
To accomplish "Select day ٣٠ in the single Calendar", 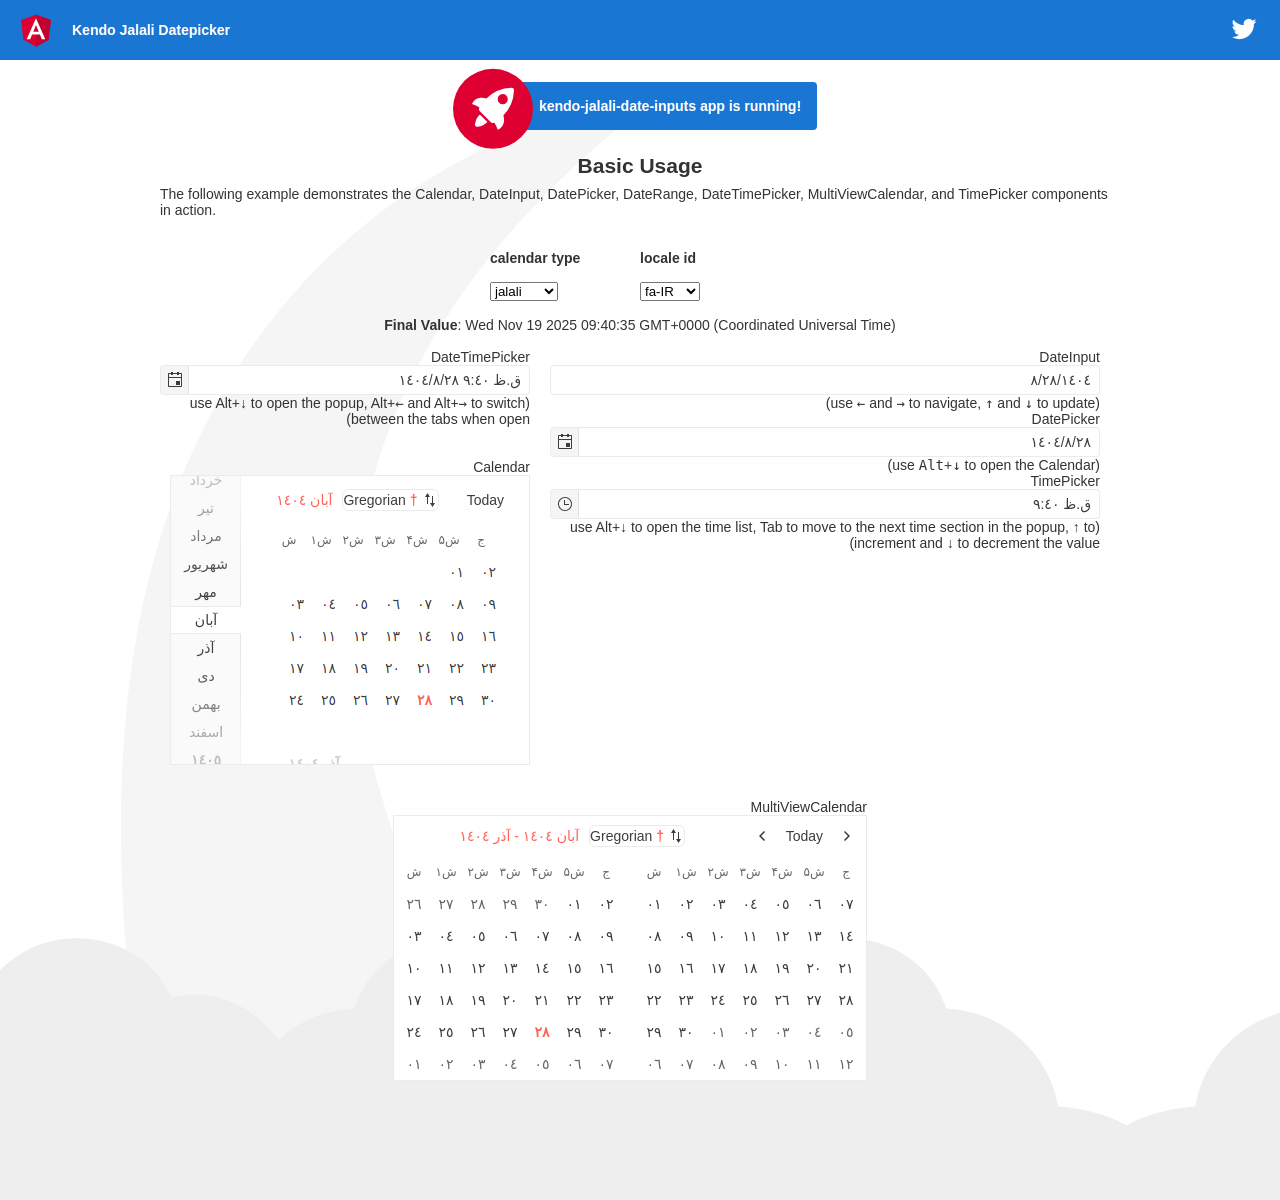I will pyautogui.click(x=489, y=700).
